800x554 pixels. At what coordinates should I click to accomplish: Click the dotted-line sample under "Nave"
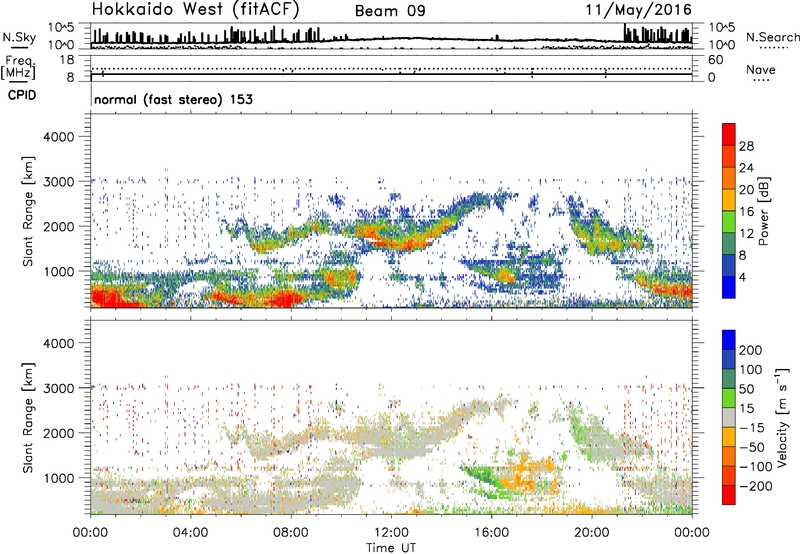pos(762,81)
